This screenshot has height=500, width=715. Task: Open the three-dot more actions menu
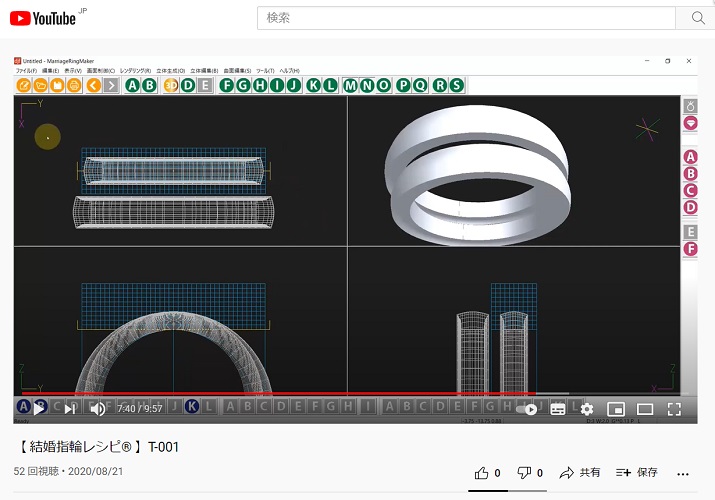pos(684,473)
